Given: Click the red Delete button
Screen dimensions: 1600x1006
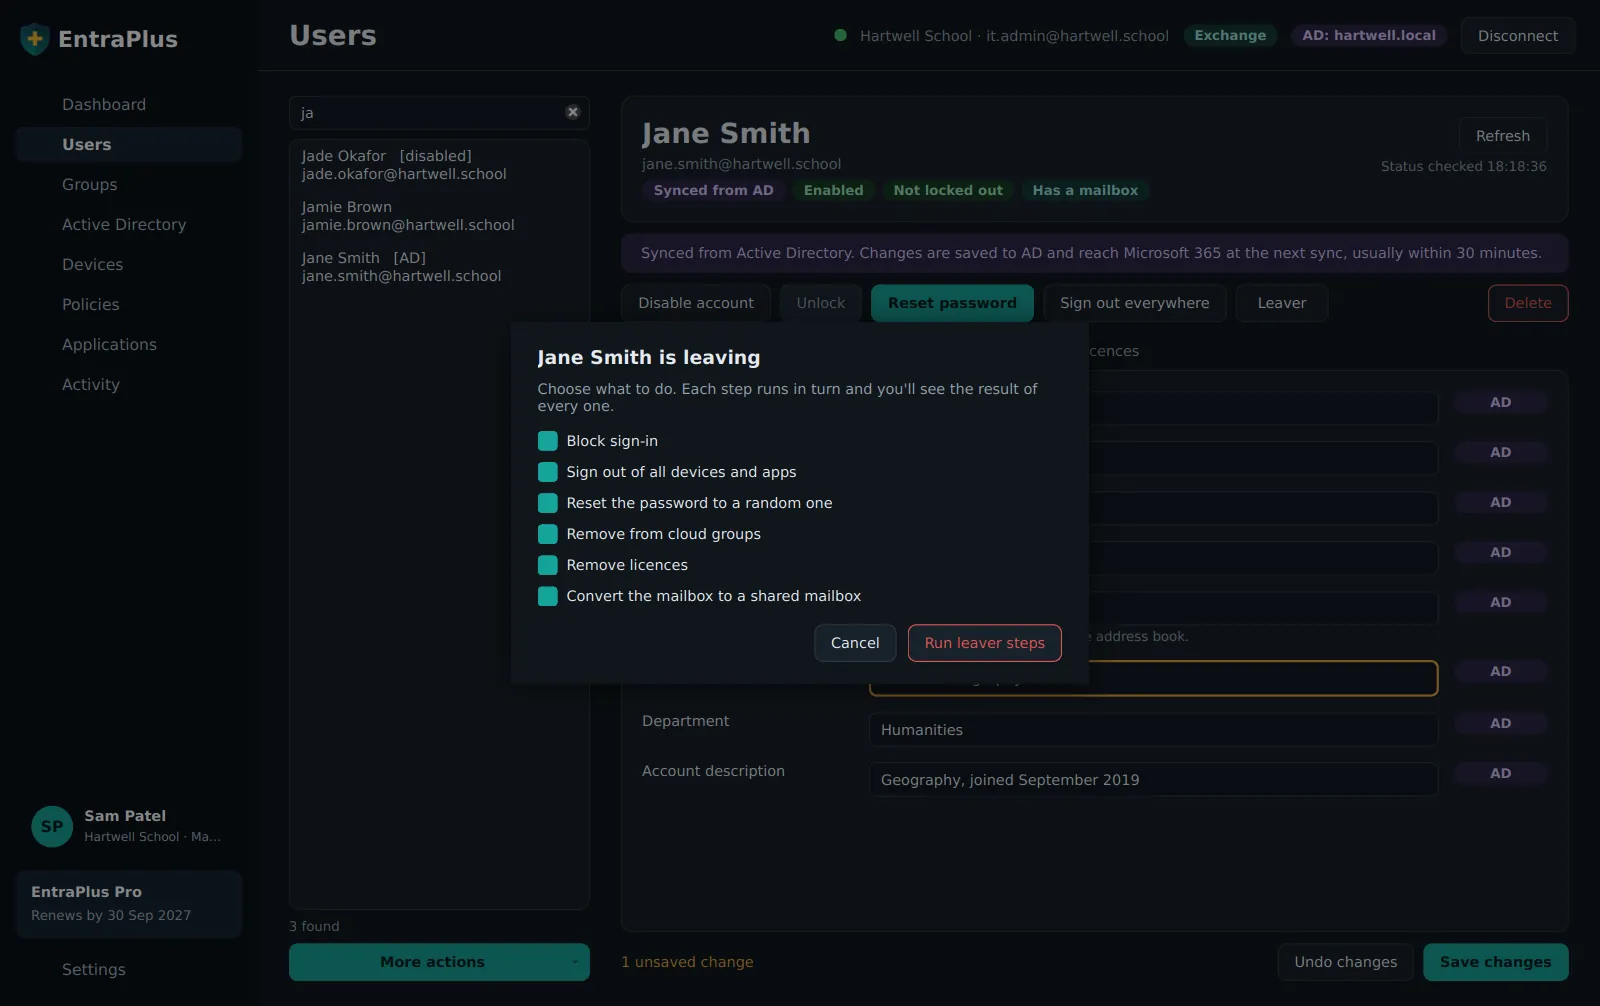Looking at the screenshot, I should point(1528,303).
